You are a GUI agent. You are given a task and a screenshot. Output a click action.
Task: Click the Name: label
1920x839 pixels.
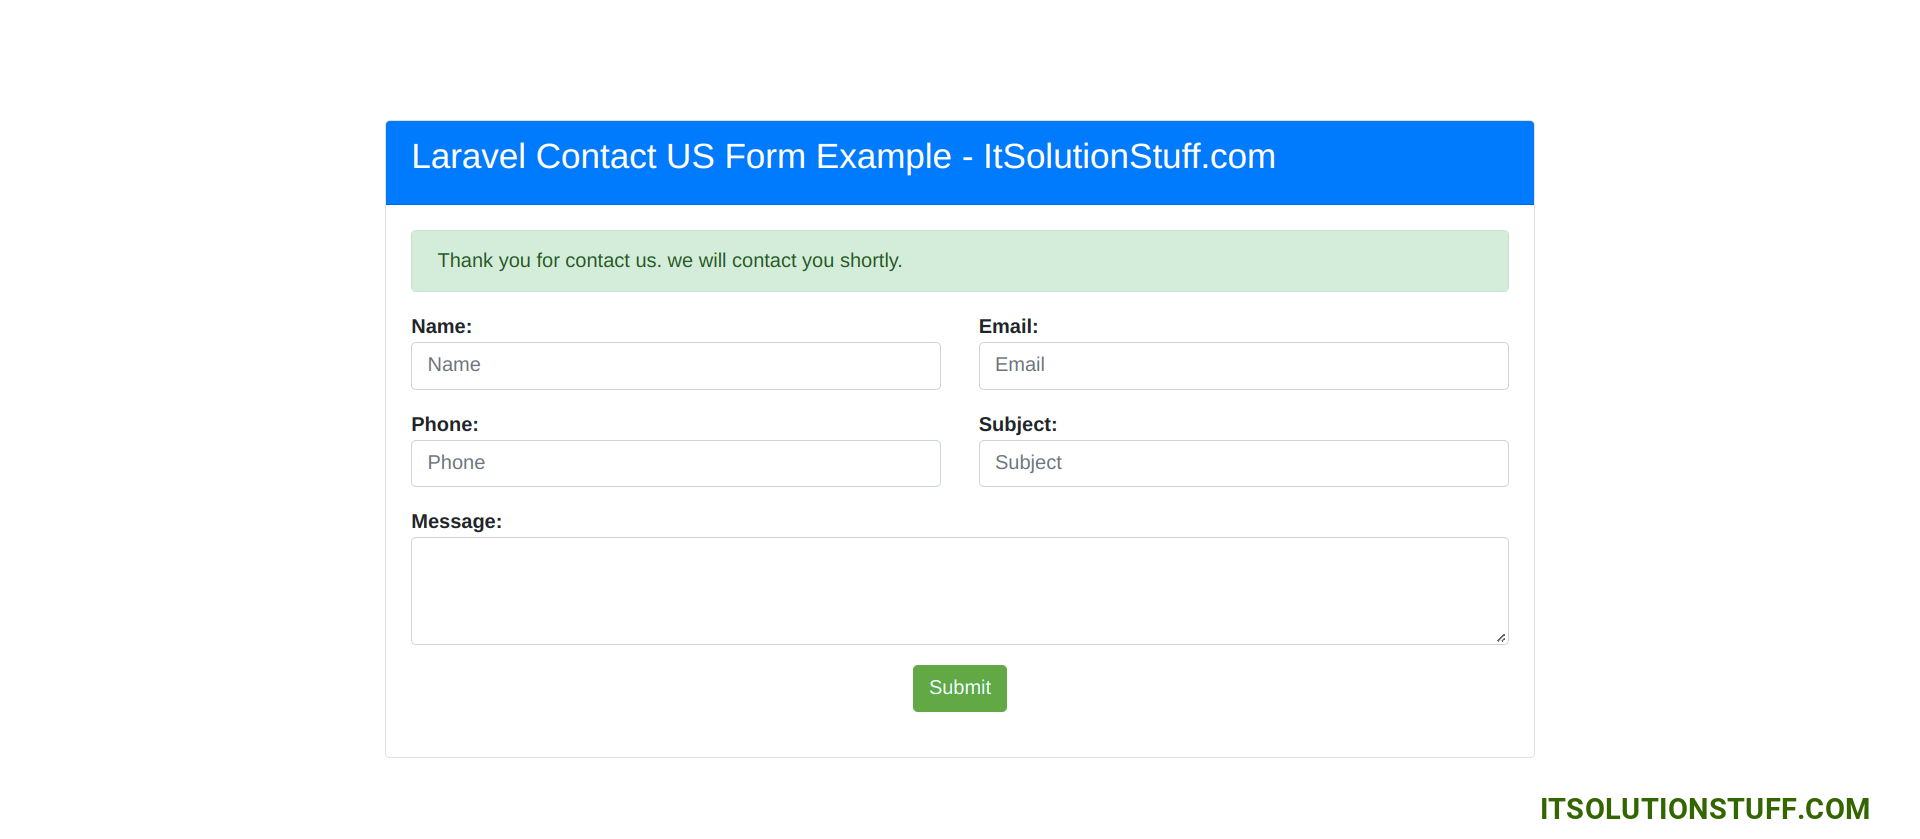click(441, 326)
